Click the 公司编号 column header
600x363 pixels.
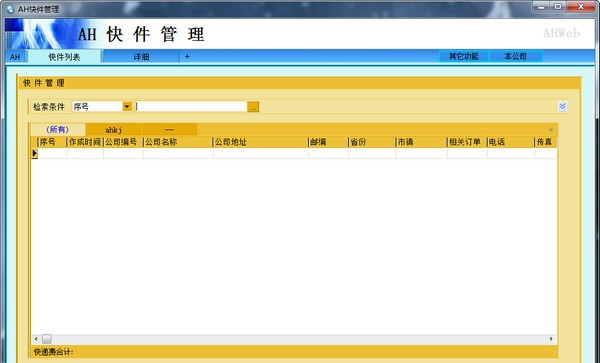(123, 142)
